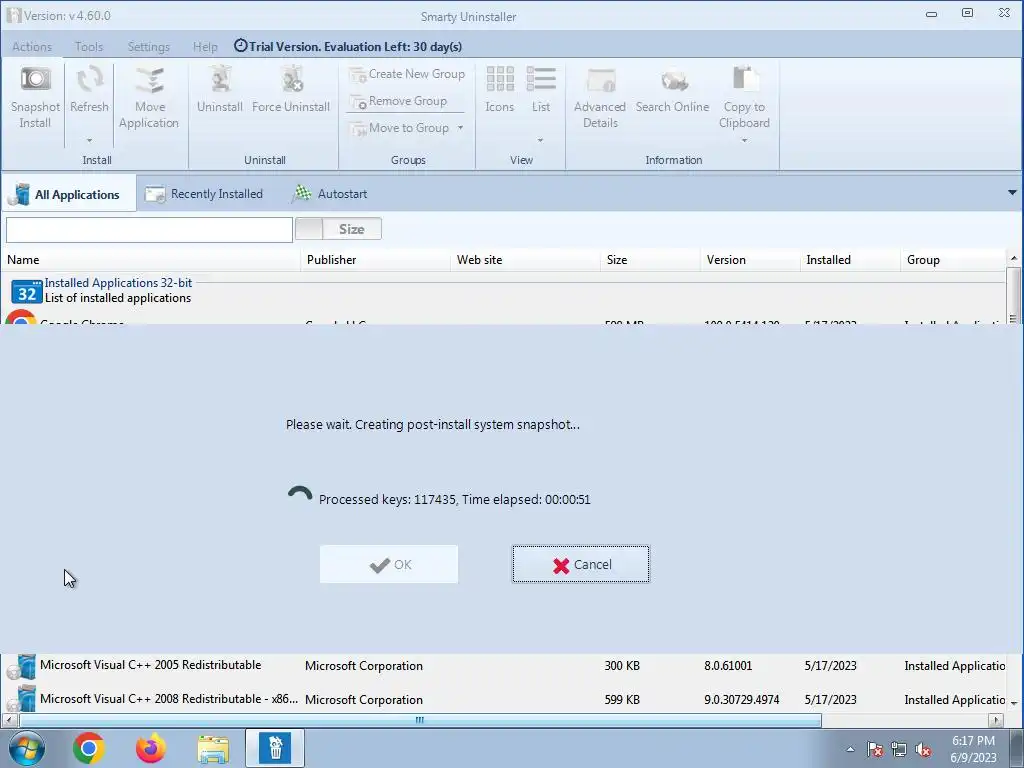This screenshot has height=768, width=1024.
Task: Click the disabled OK button
Action: click(389, 564)
